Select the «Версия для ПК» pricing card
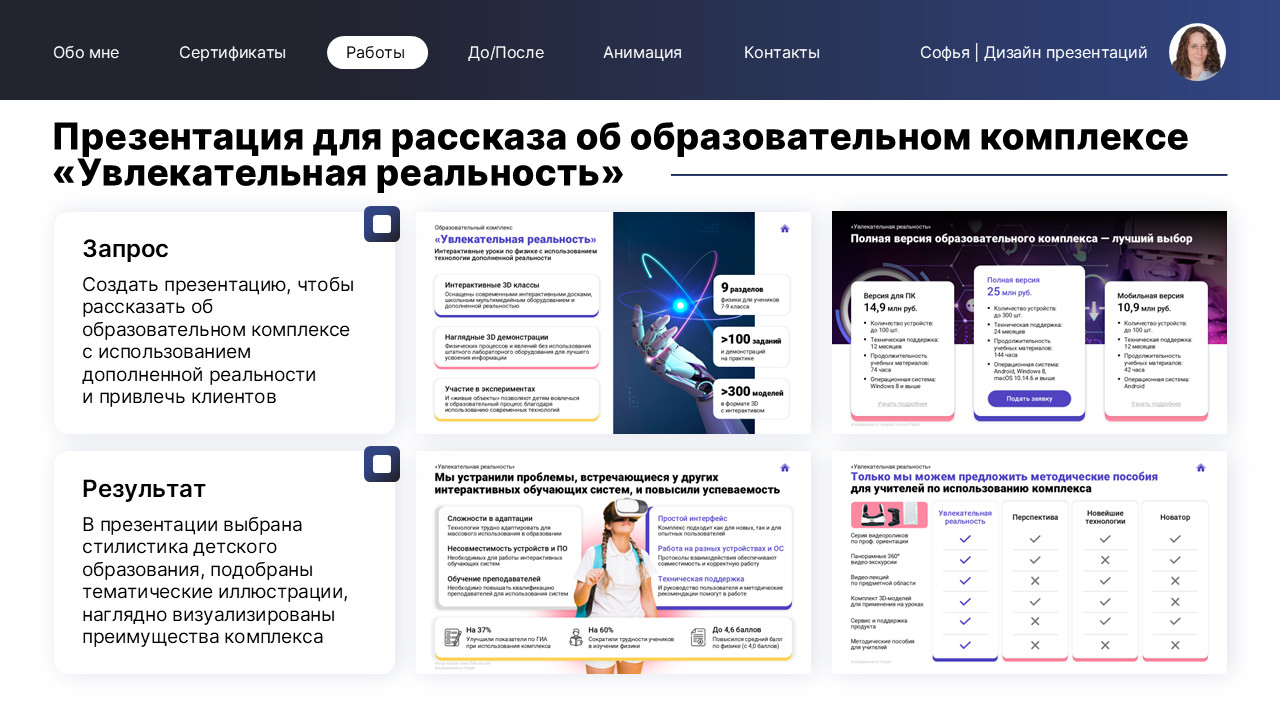This screenshot has width=1280, height=720. (904, 349)
